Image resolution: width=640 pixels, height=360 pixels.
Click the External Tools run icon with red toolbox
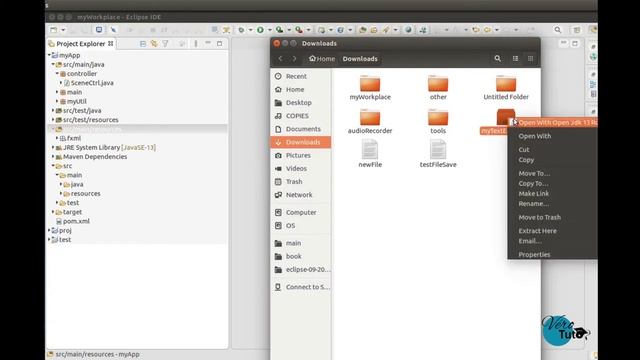pyautogui.click(x=299, y=30)
